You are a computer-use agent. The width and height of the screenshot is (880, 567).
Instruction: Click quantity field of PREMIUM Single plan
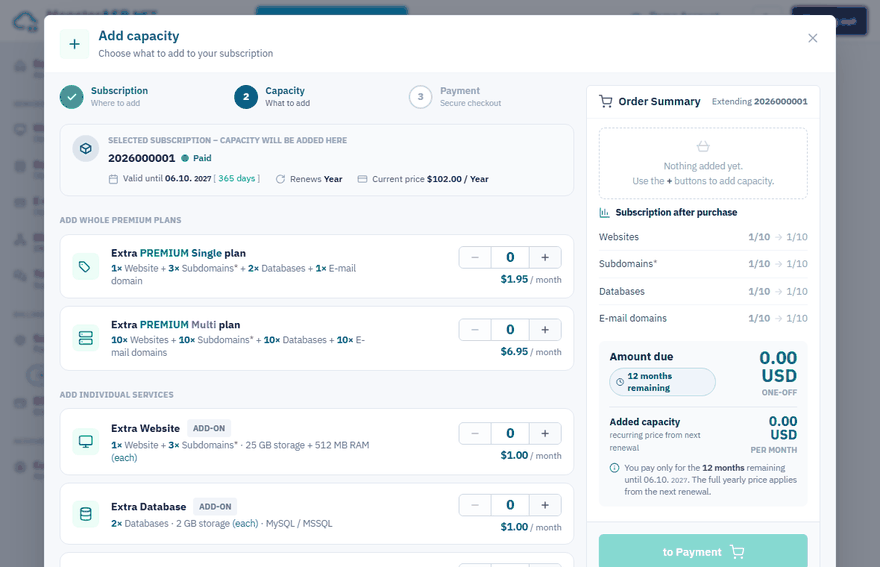(510, 258)
